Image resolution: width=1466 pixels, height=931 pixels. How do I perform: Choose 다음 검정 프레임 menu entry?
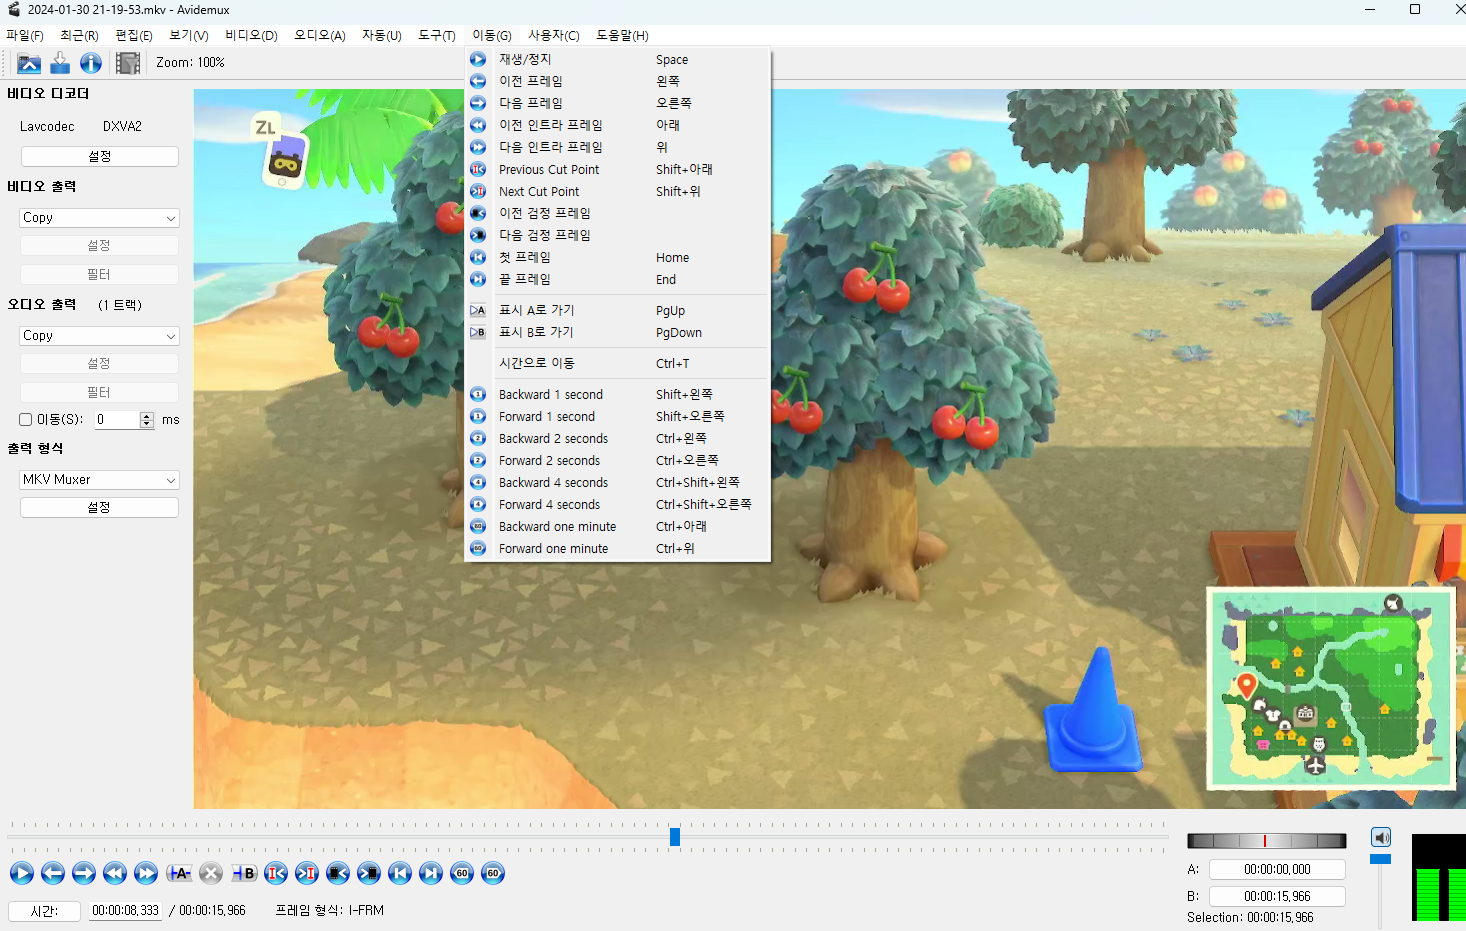(618, 236)
